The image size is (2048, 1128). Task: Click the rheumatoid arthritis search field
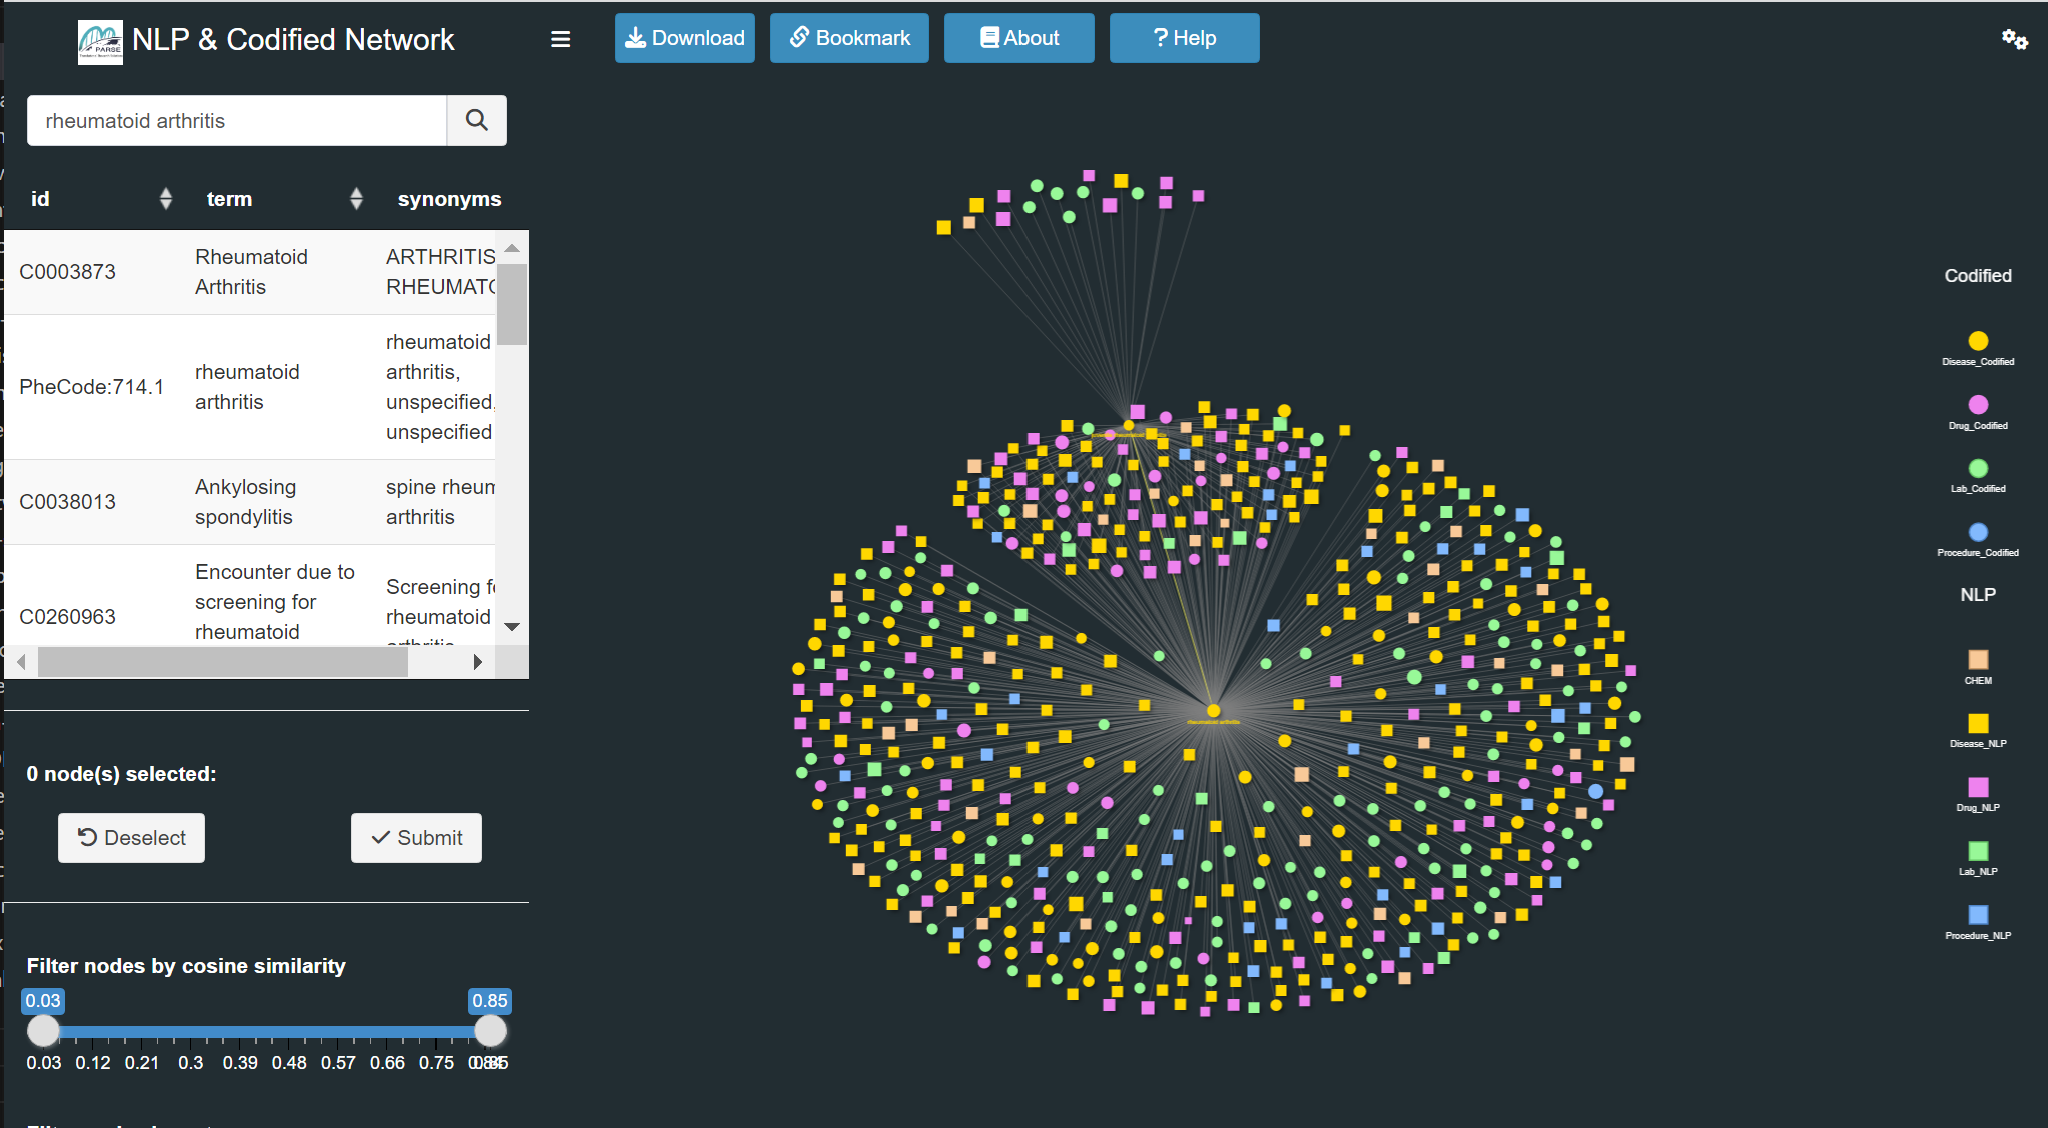pos(237,121)
